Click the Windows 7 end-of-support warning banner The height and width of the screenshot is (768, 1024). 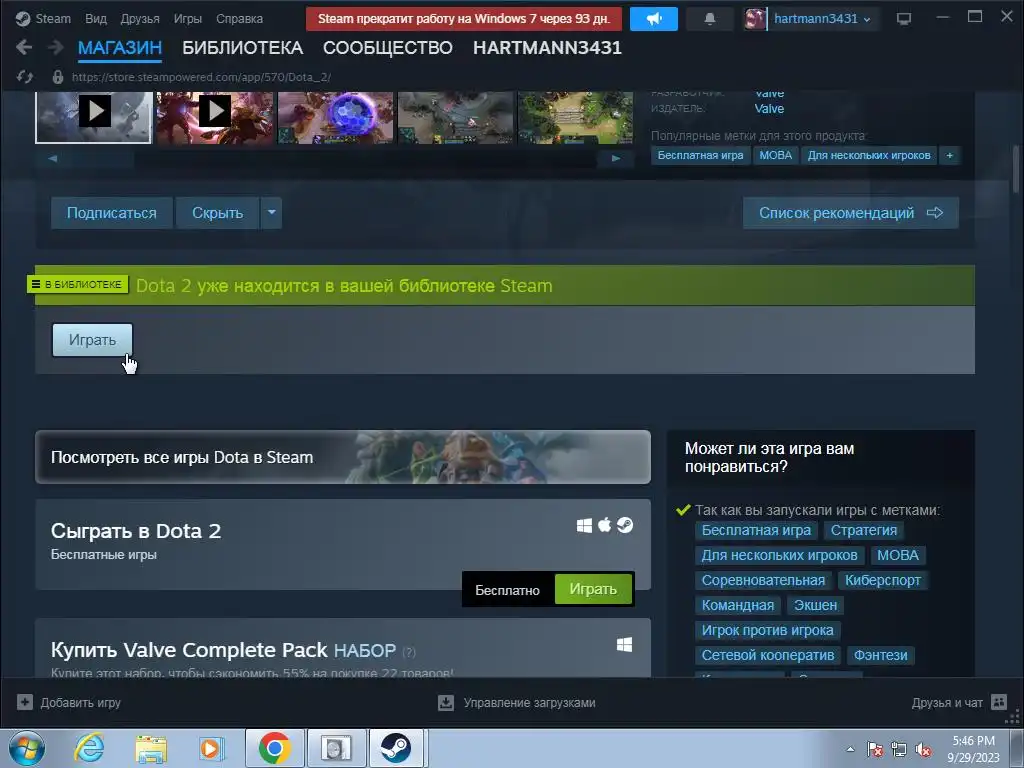pyautogui.click(x=464, y=19)
